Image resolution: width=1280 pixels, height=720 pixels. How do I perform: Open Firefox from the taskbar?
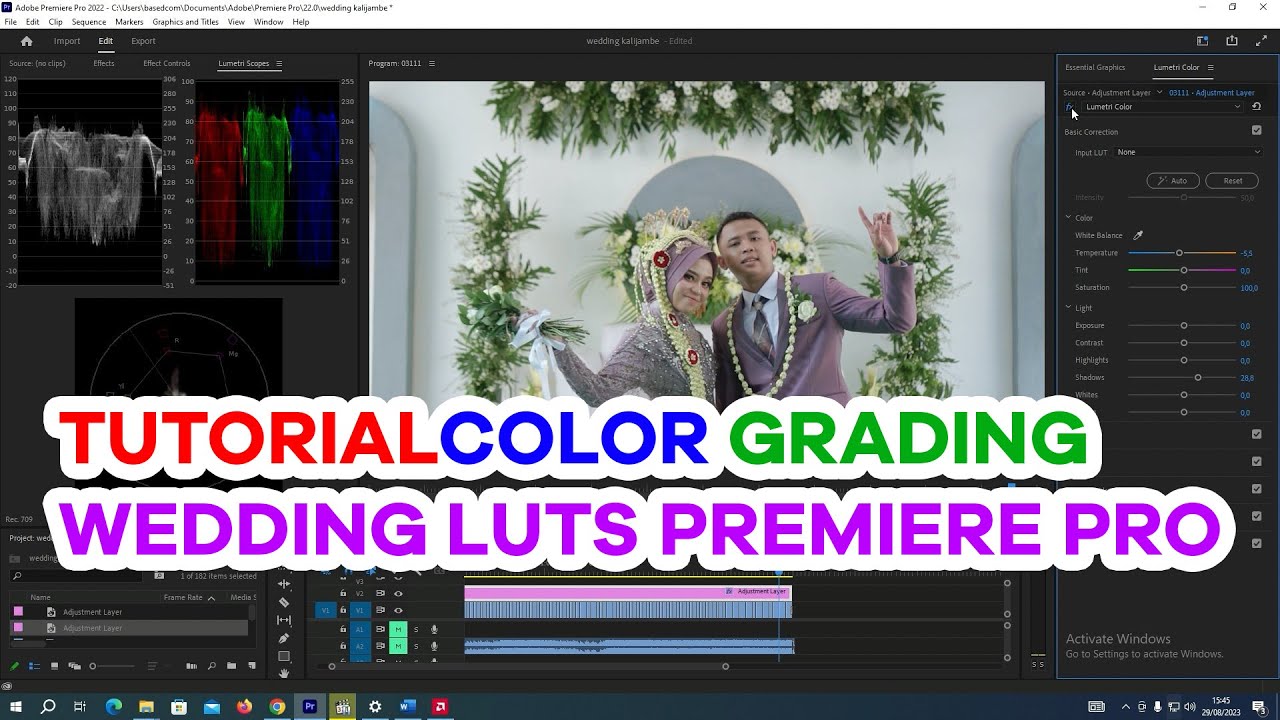(245, 707)
